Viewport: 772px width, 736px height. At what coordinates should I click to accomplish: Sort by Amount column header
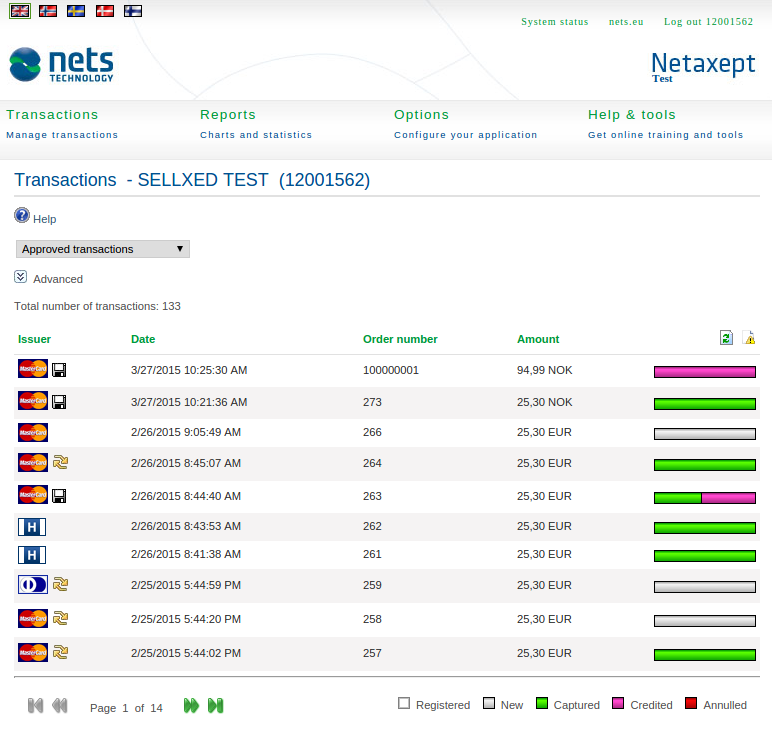[x=538, y=339]
